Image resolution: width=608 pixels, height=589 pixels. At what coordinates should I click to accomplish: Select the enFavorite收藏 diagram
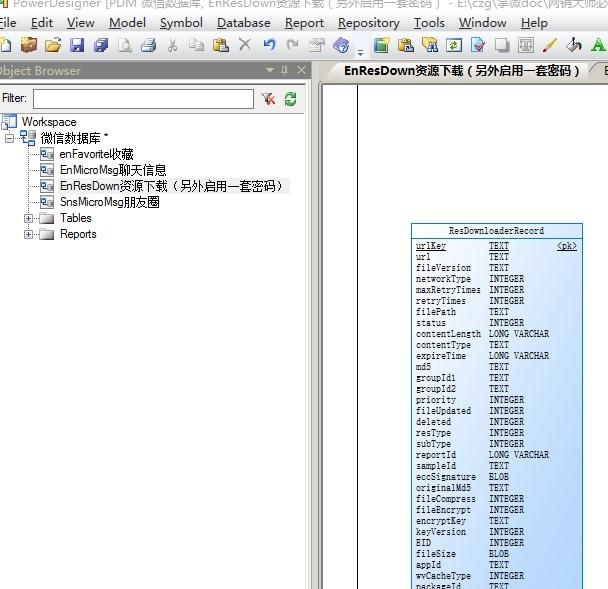point(96,154)
